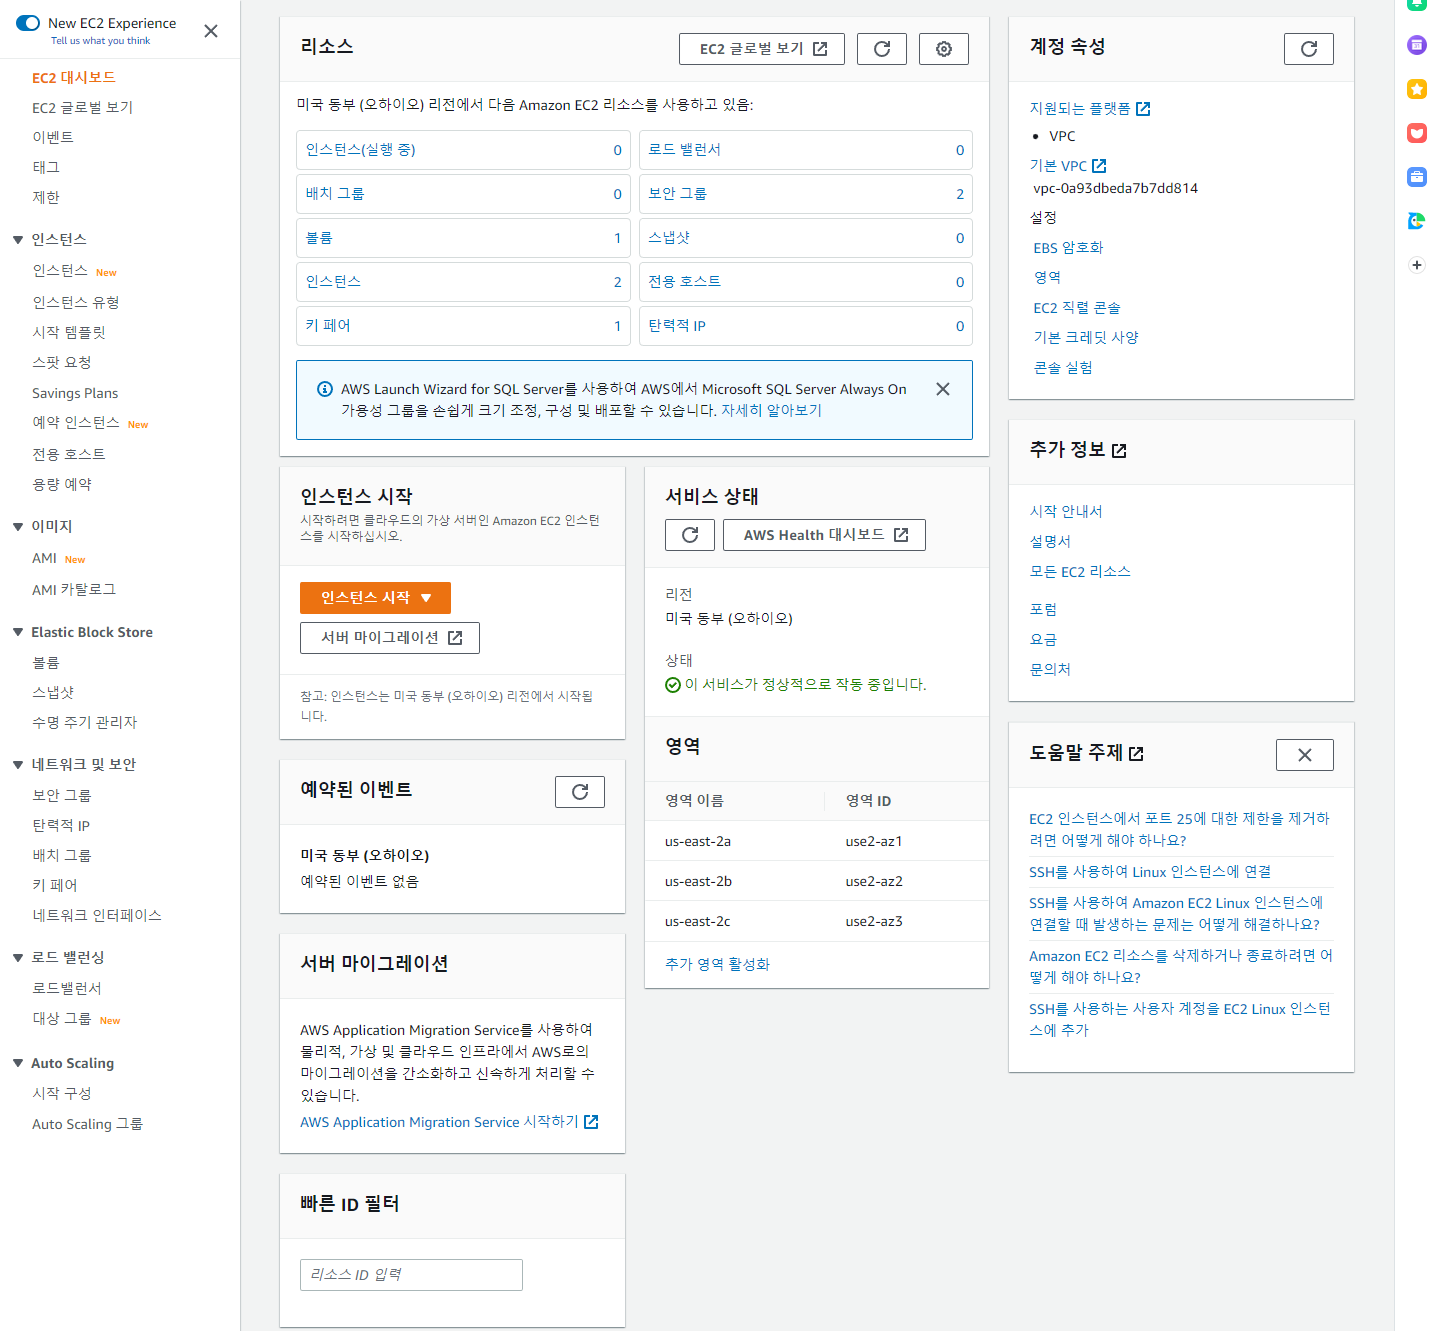The height and width of the screenshot is (1331, 1438).
Task: Refresh the 서비스 상태 panel
Action: coord(690,535)
